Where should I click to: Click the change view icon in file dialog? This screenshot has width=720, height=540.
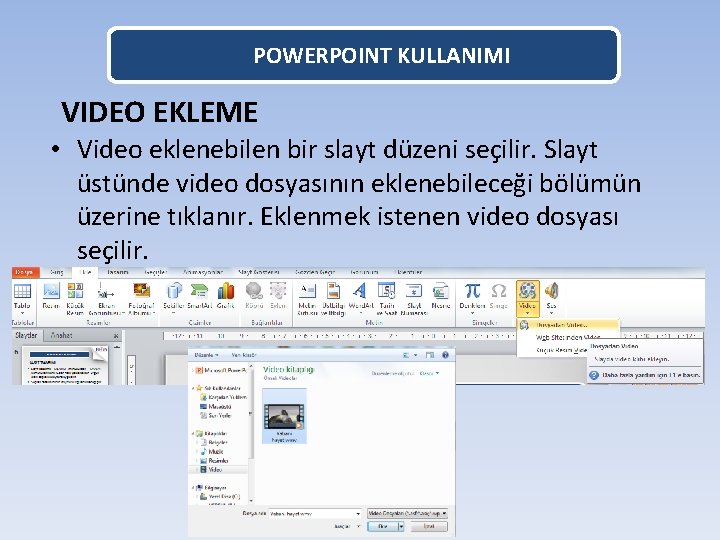(406, 355)
